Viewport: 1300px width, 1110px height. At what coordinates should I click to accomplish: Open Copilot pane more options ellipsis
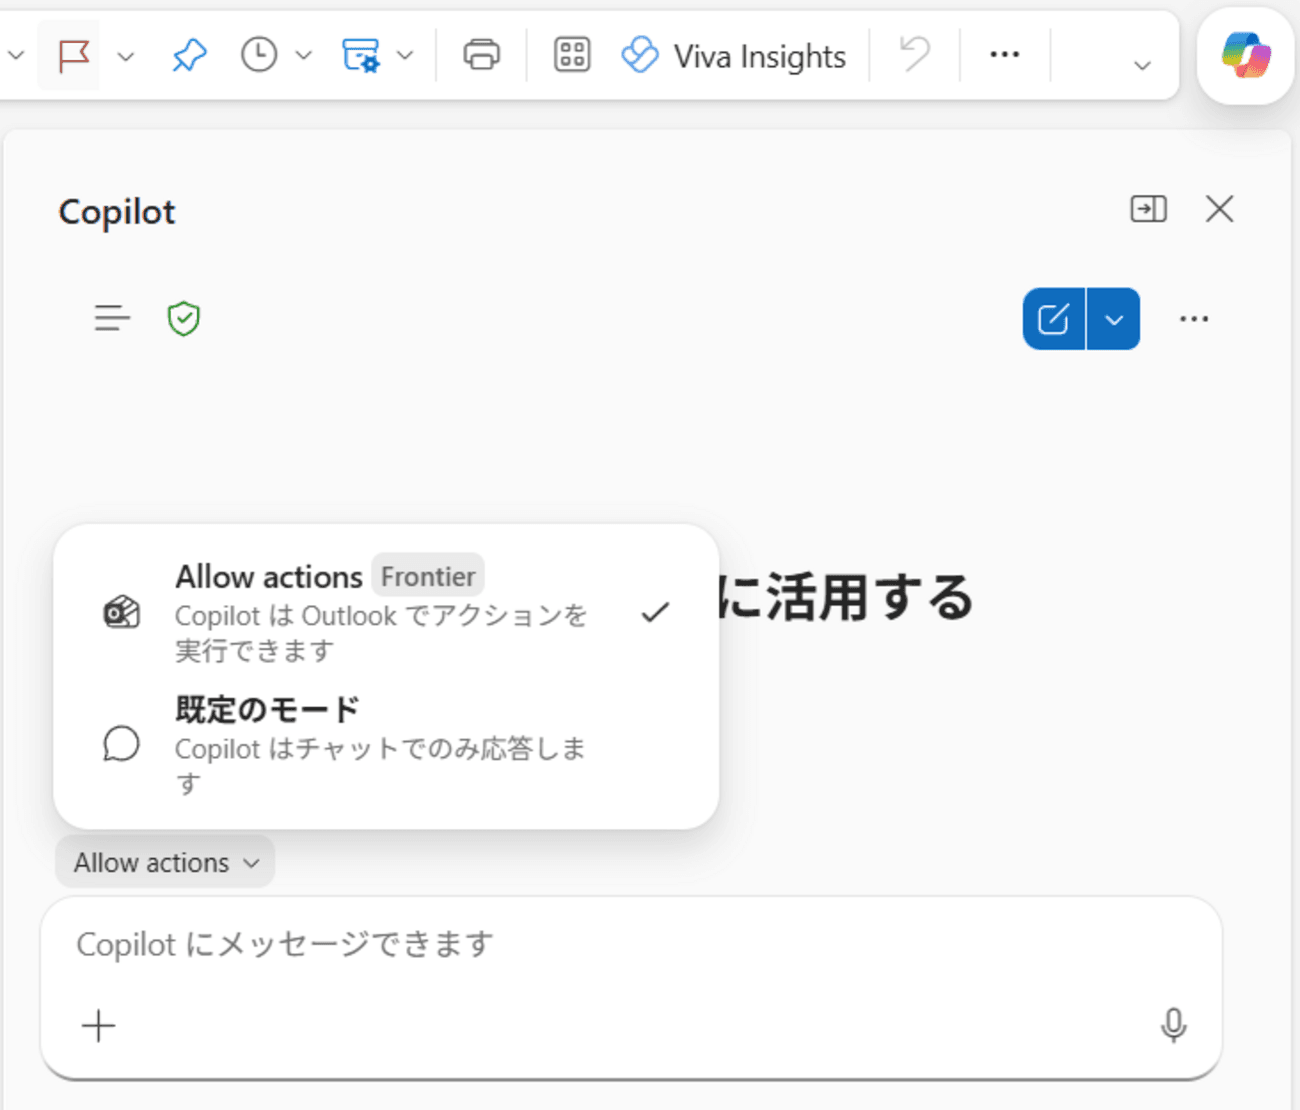1193,319
